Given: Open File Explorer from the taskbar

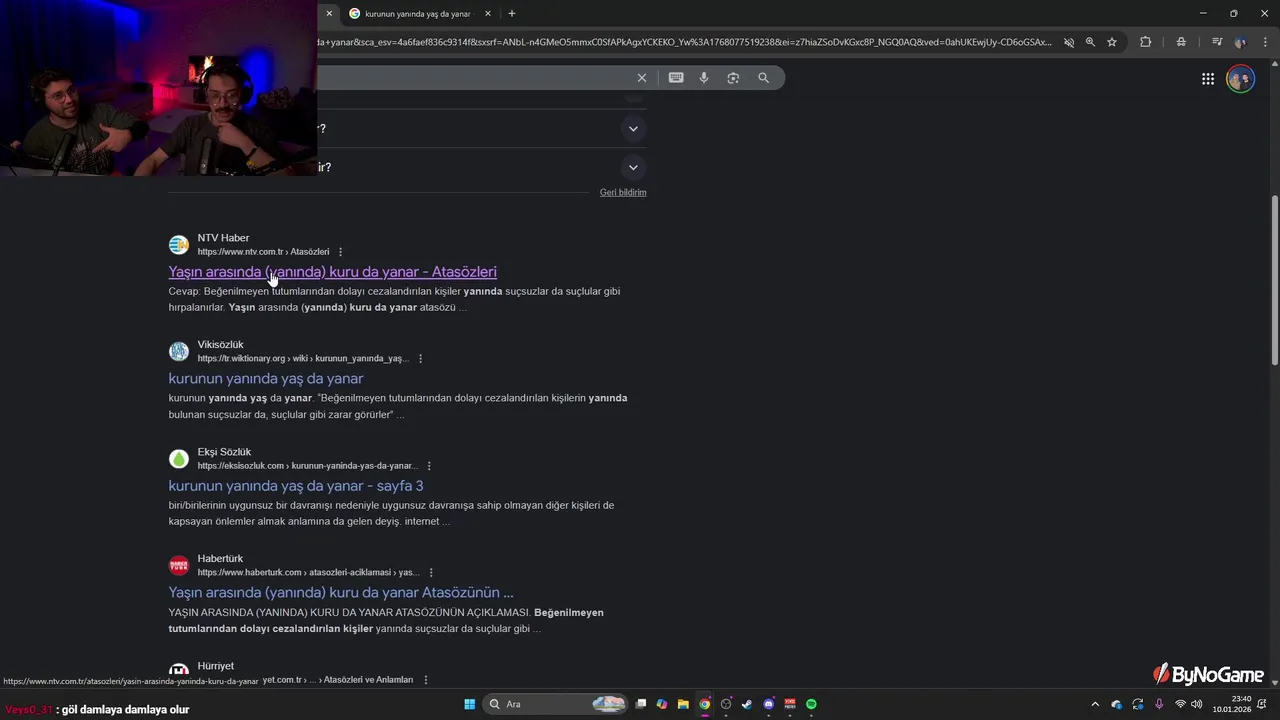Looking at the screenshot, I should click(683, 704).
